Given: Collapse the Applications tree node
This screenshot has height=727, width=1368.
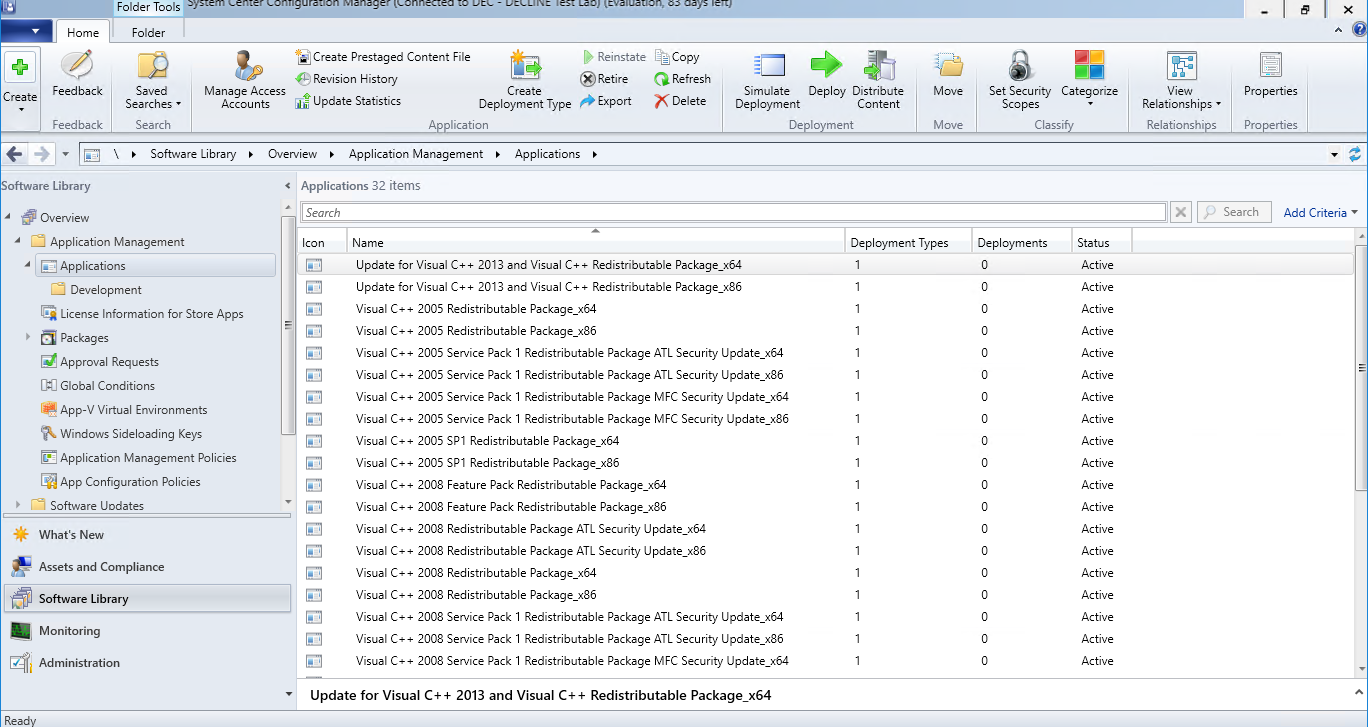Looking at the screenshot, I should click(28, 265).
